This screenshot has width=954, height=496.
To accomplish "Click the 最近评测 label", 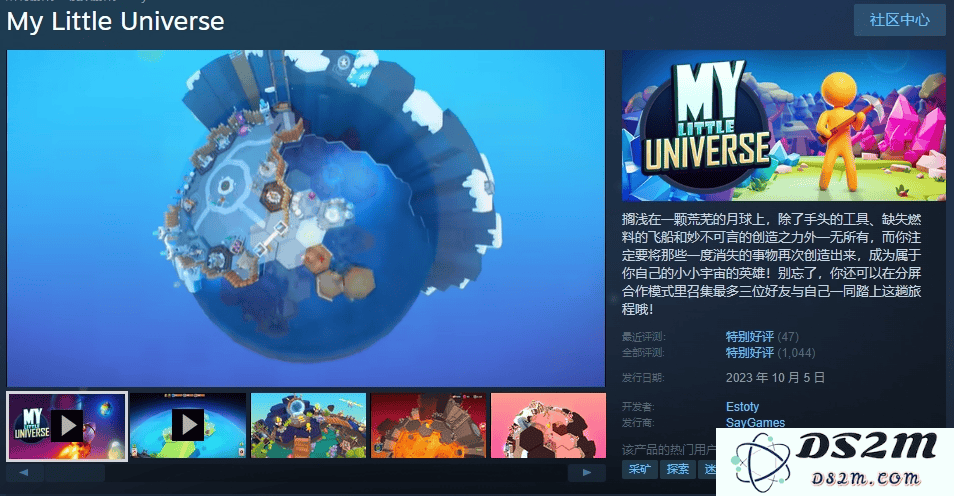I will [644, 337].
